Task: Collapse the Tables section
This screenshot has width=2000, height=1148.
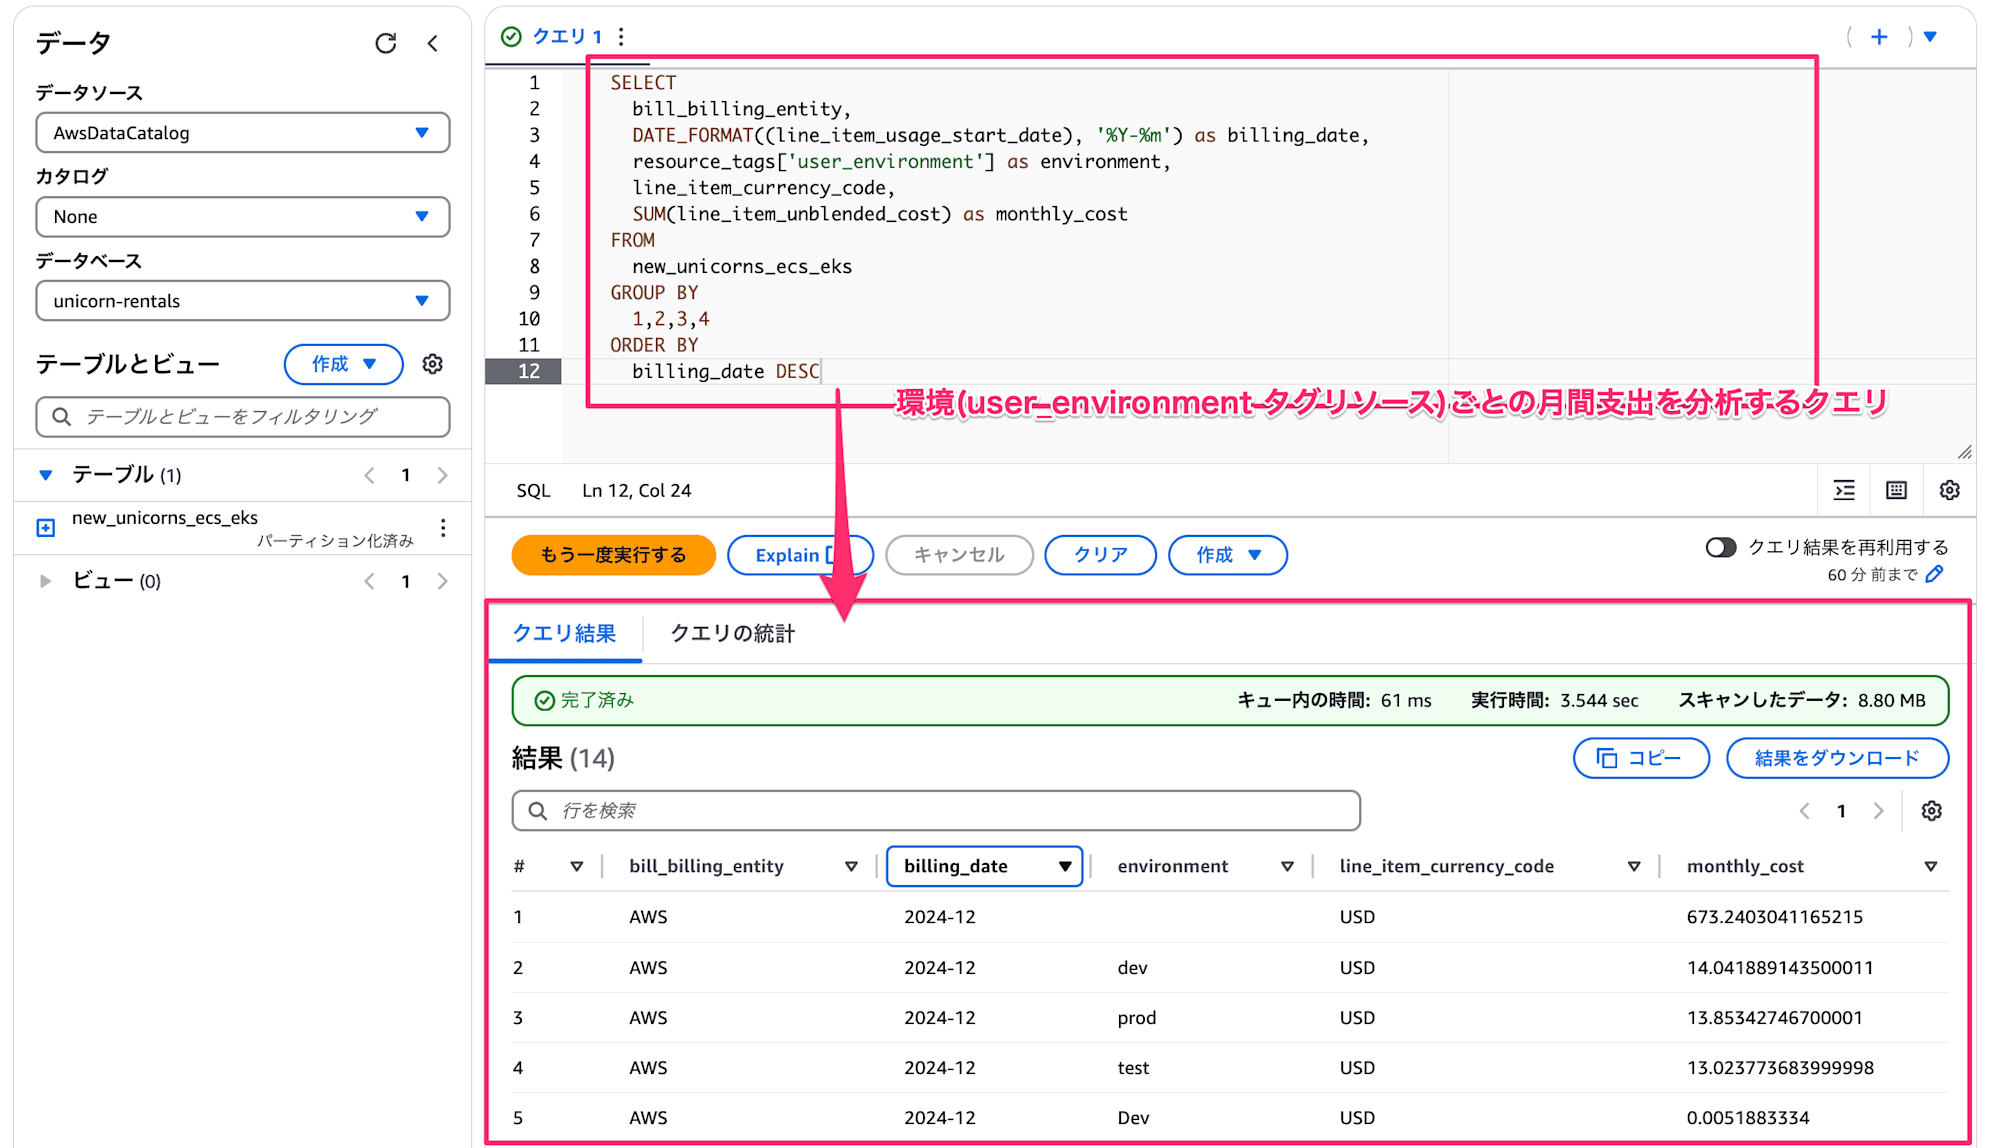Action: pos(45,475)
